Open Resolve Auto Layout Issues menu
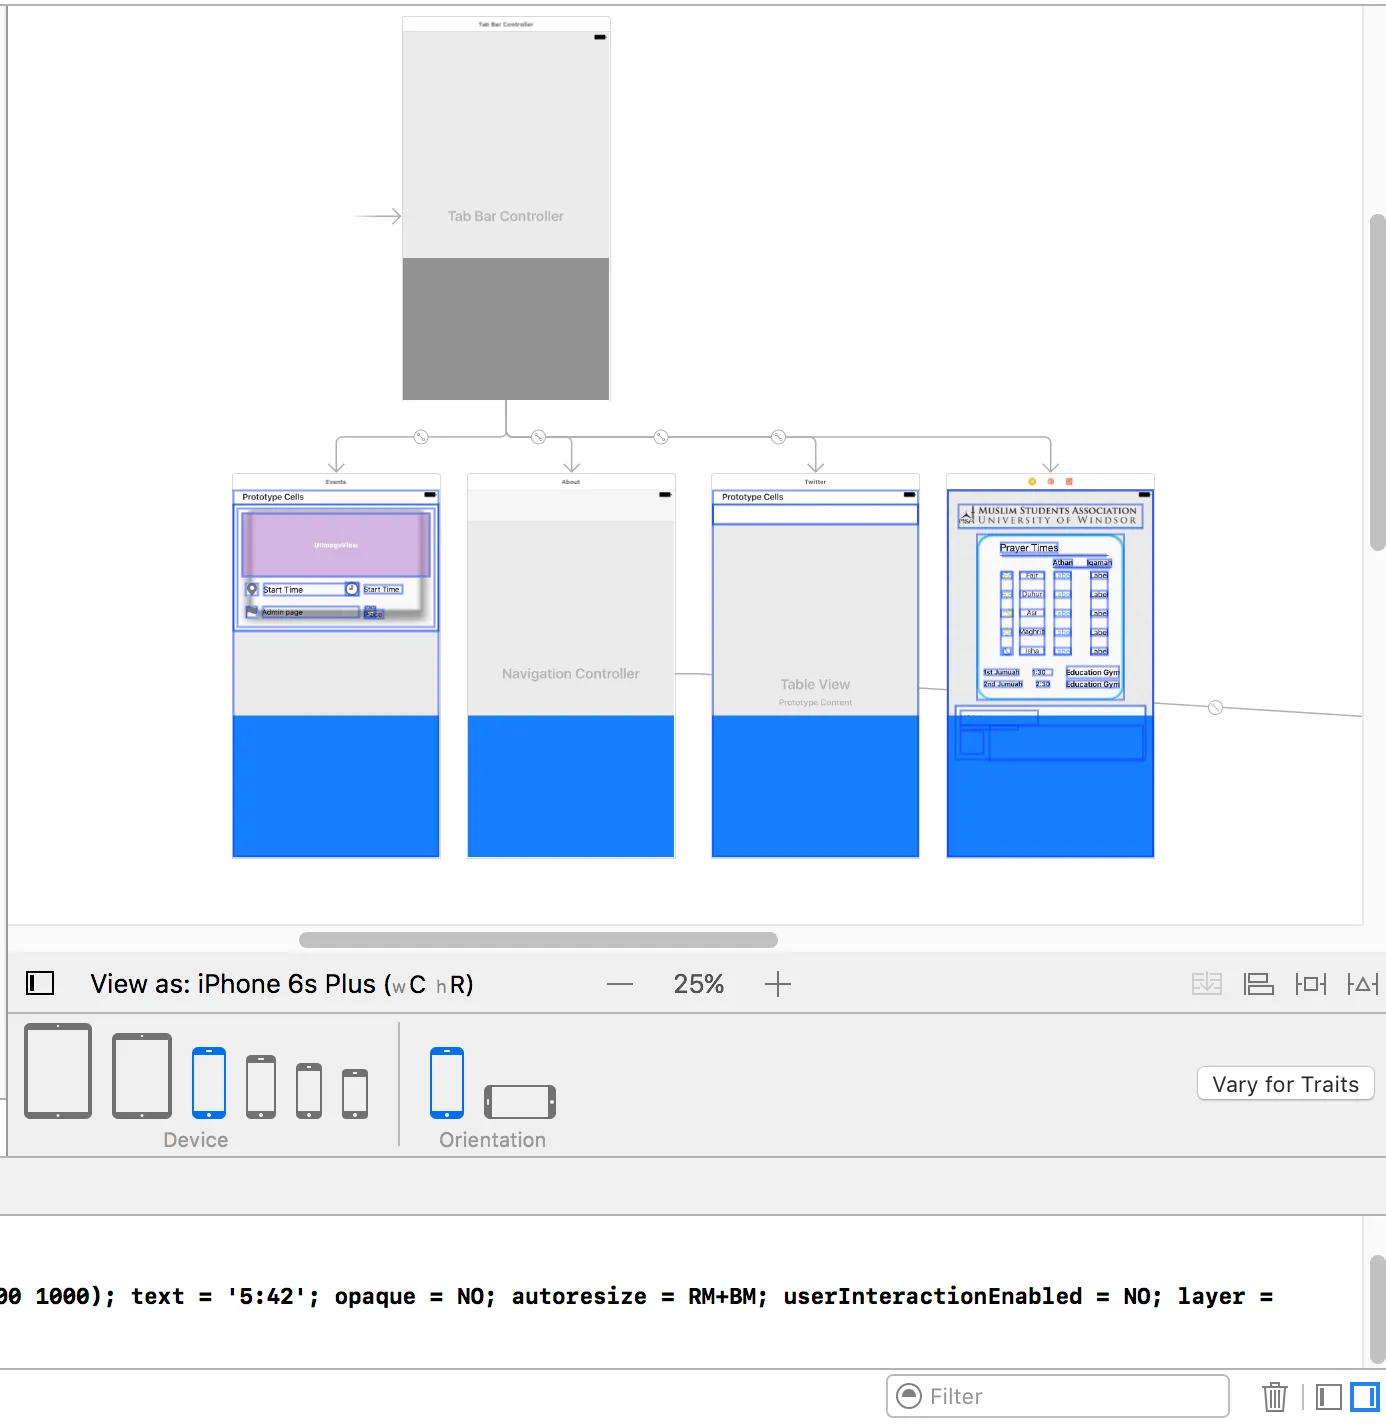 (1362, 984)
